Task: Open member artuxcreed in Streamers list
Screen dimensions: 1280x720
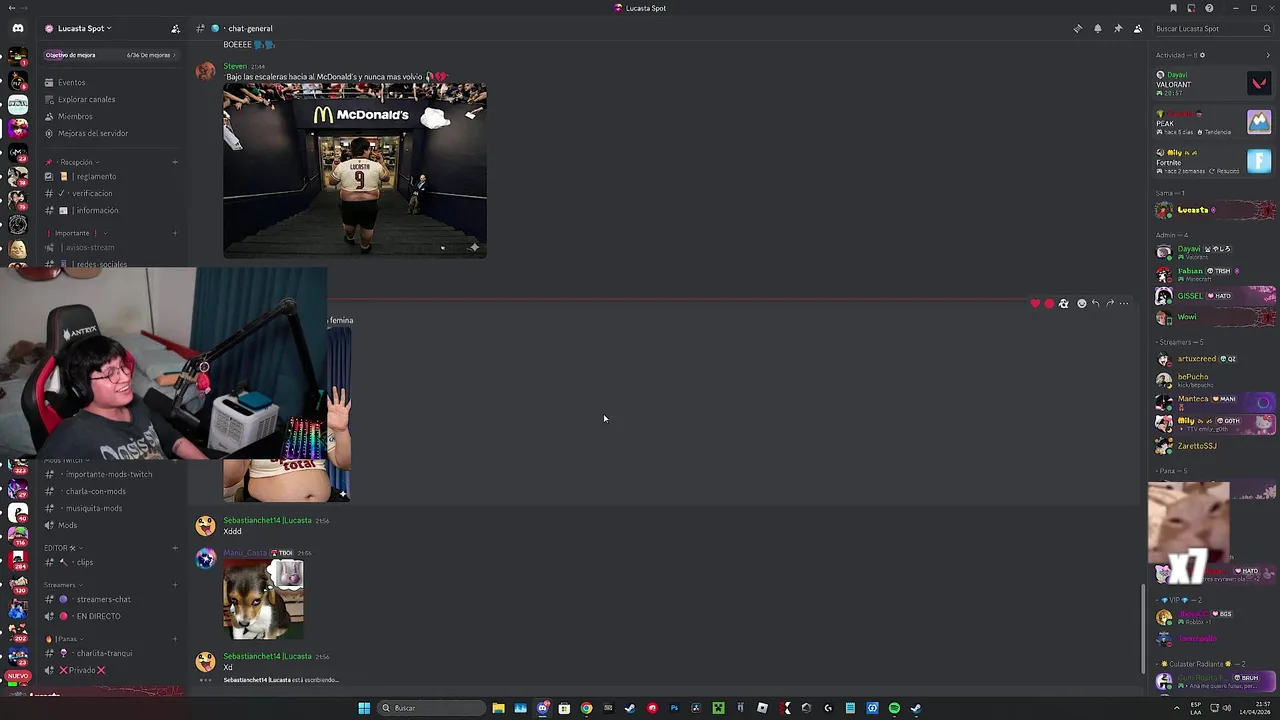Action: [1214, 359]
